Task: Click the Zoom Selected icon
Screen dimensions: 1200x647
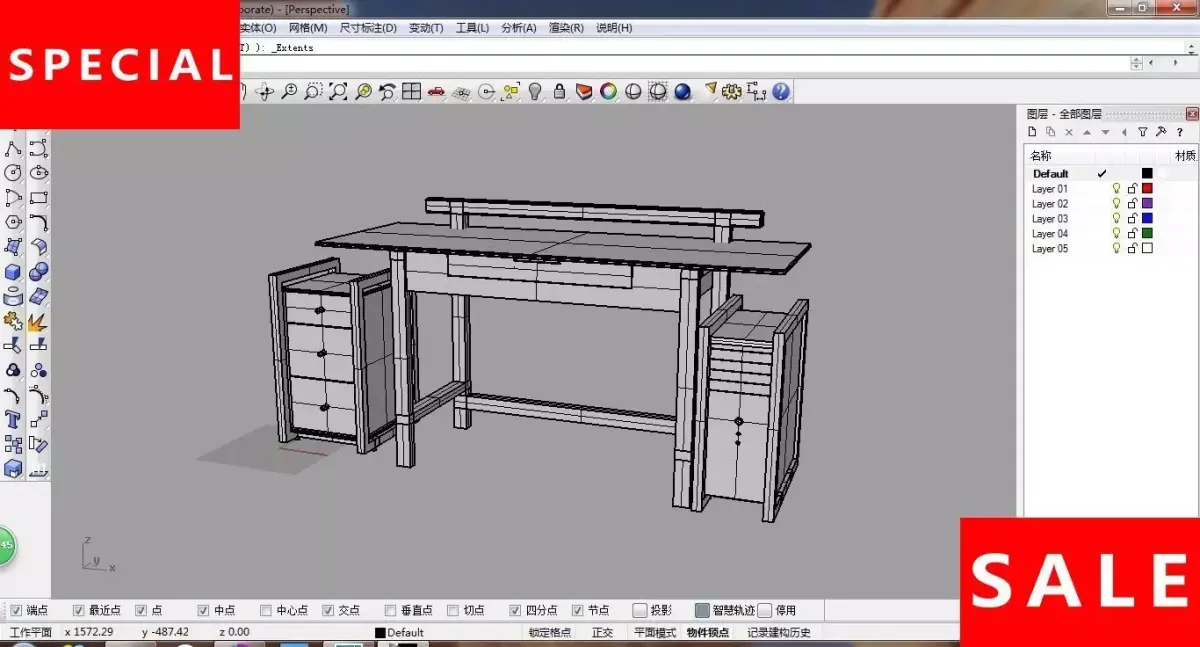Action: [363, 91]
